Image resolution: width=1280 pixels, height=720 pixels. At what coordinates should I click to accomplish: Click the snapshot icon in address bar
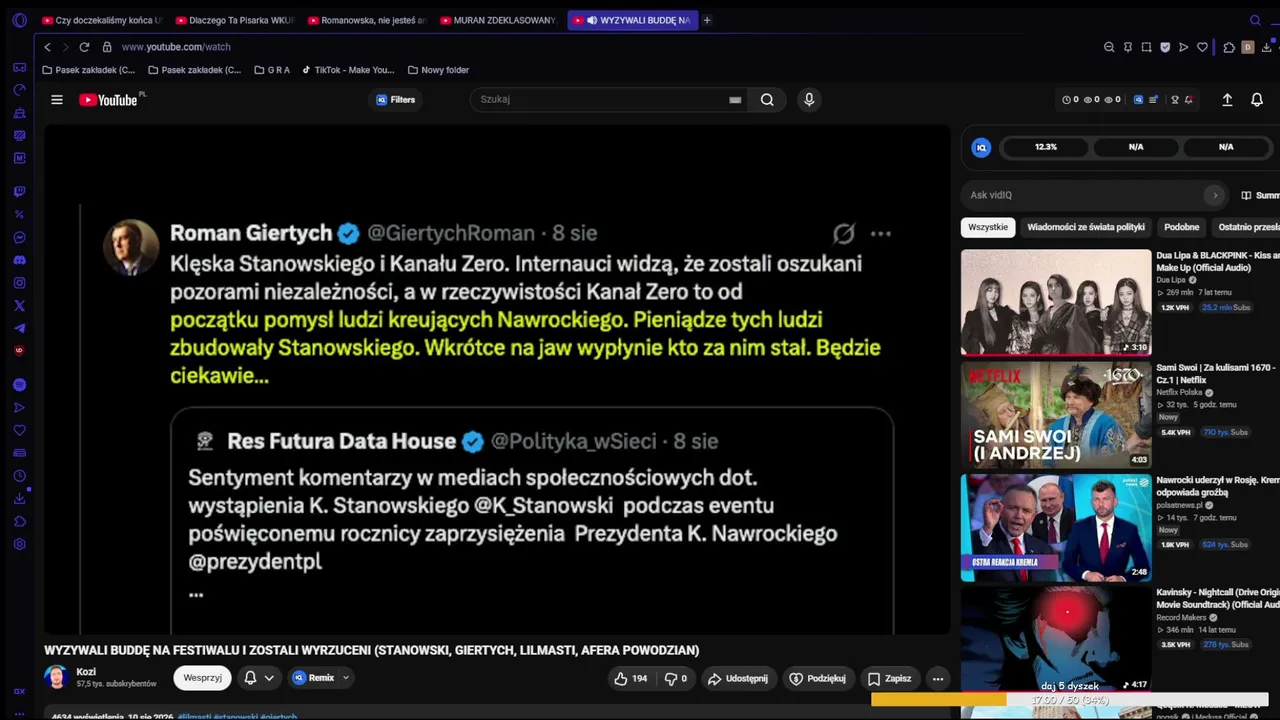click(x=1146, y=47)
